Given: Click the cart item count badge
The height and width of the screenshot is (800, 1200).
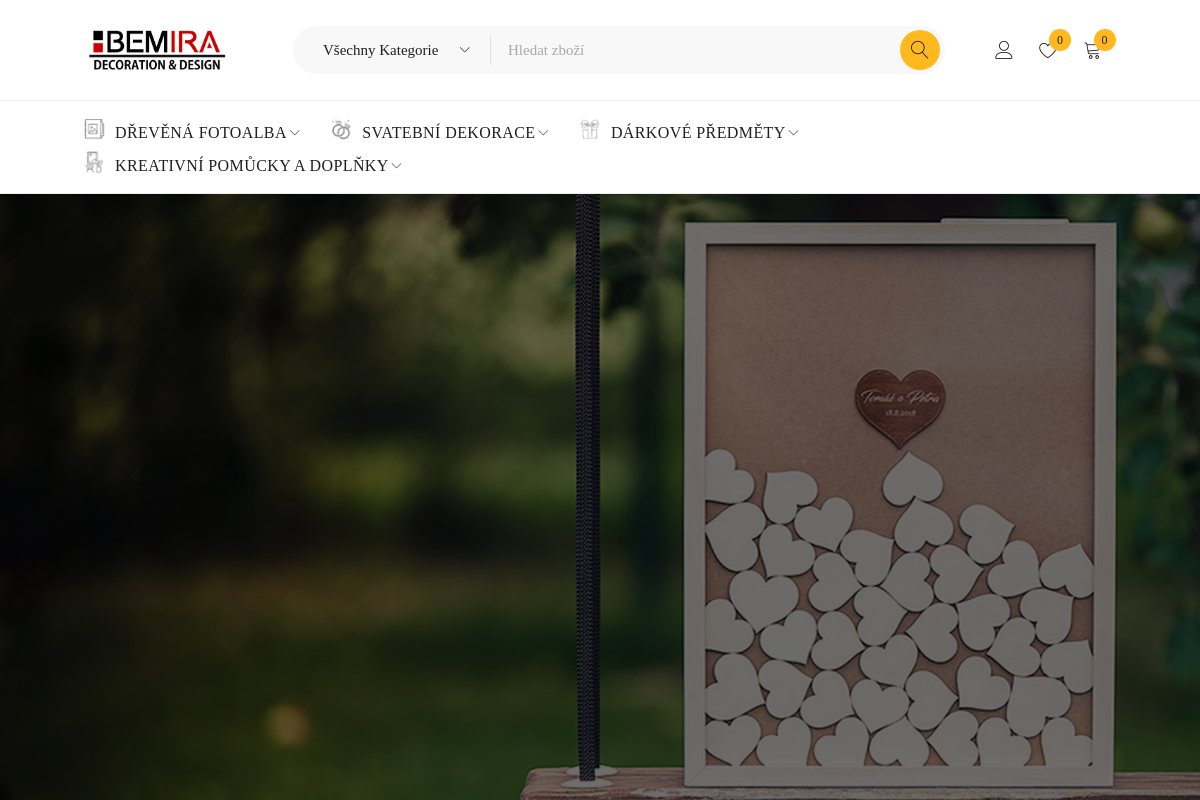Looking at the screenshot, I should tap(1104, 40).
